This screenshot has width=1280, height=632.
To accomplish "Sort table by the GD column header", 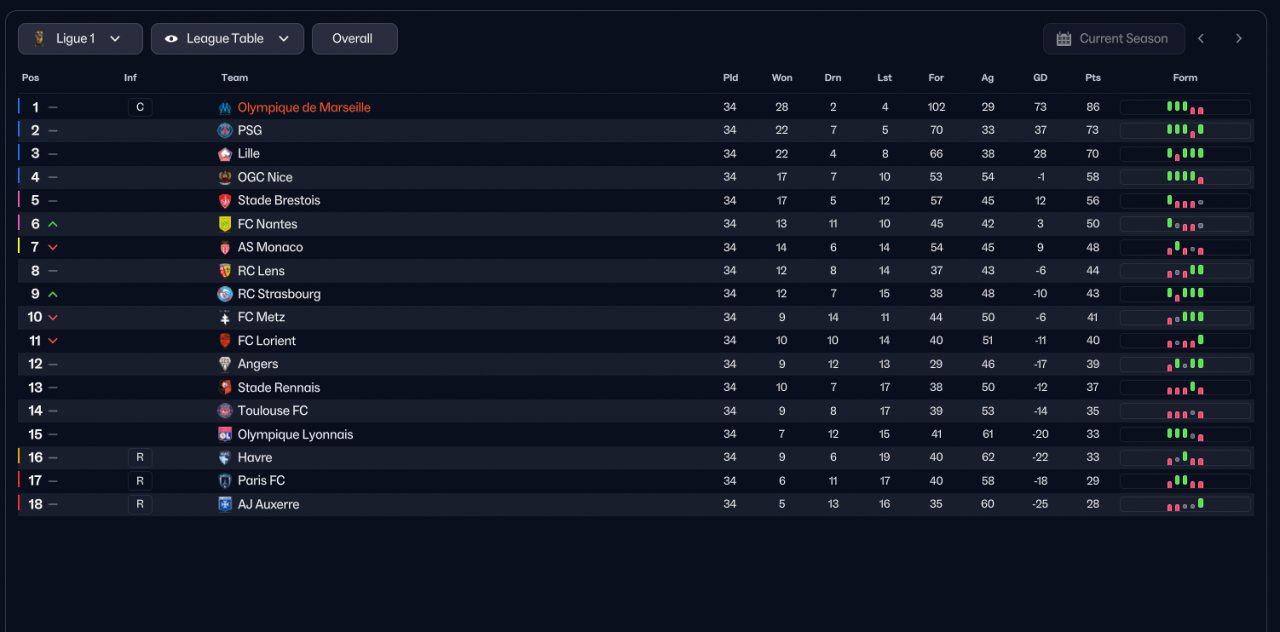I will pos(1040,78).
